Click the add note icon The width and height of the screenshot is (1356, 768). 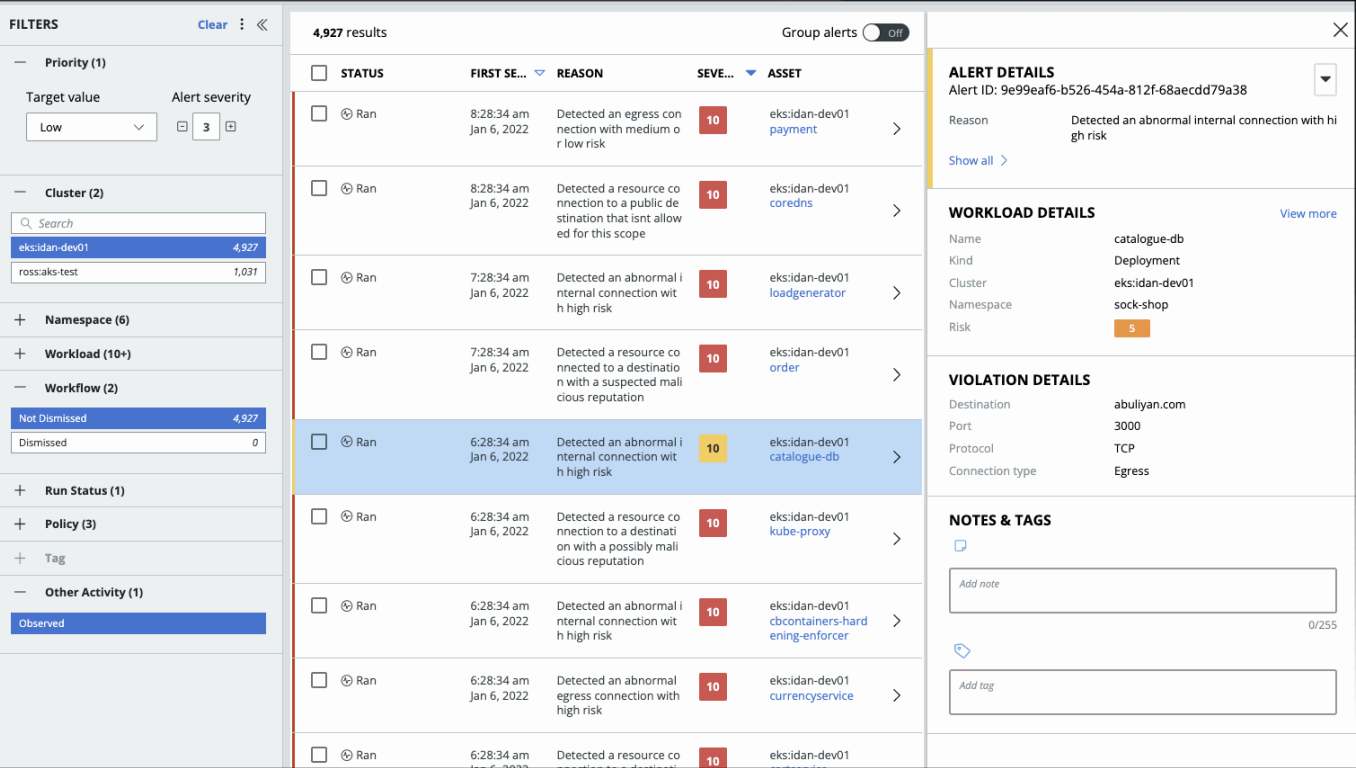(x=960, y=546)
